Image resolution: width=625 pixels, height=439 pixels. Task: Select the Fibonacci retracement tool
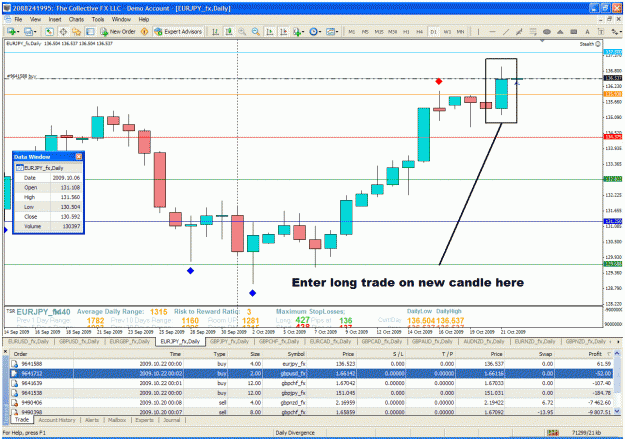coord(533,31)
